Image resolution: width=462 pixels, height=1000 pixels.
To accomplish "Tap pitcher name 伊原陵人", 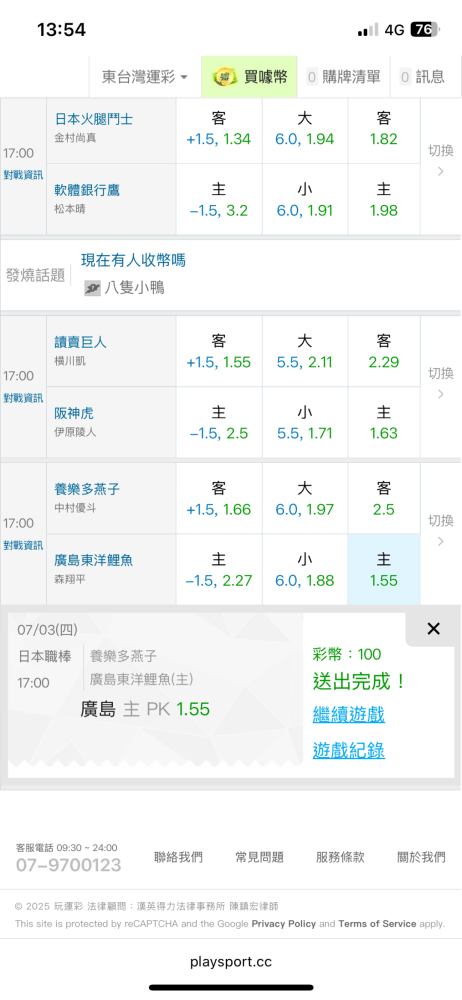I will [x=75, y=432].
